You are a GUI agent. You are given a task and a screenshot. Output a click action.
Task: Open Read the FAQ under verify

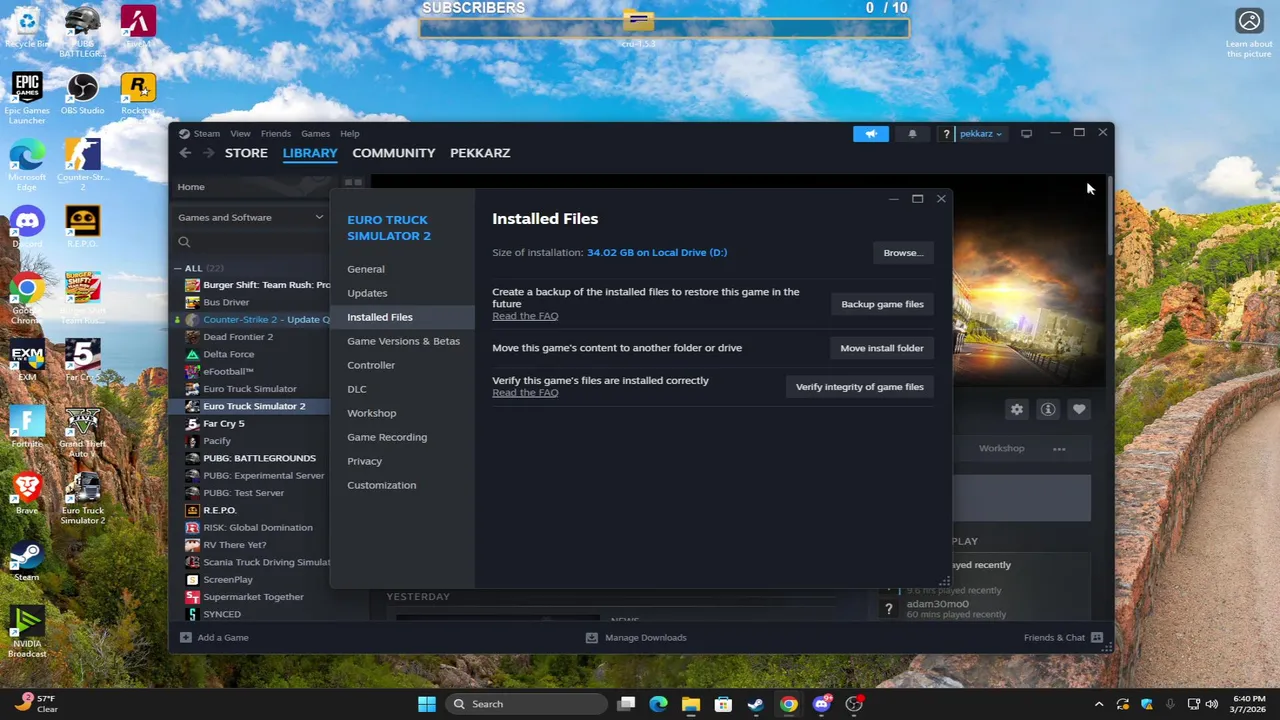click(x=525, y=392)
